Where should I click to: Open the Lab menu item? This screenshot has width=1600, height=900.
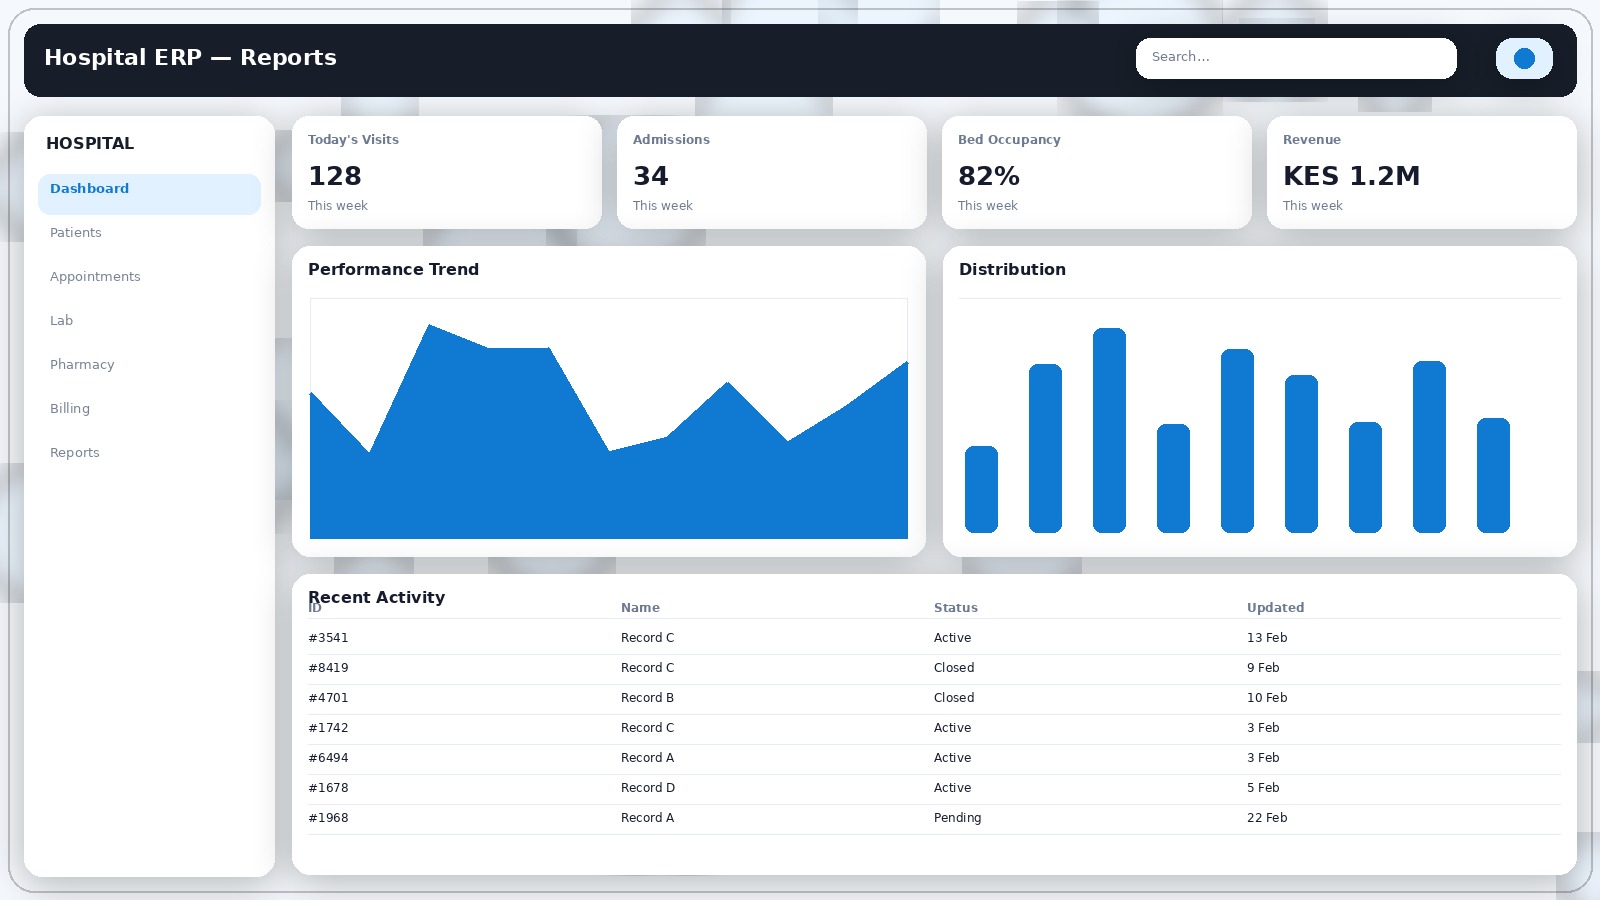pyautogui.click(x=62, y=321)
